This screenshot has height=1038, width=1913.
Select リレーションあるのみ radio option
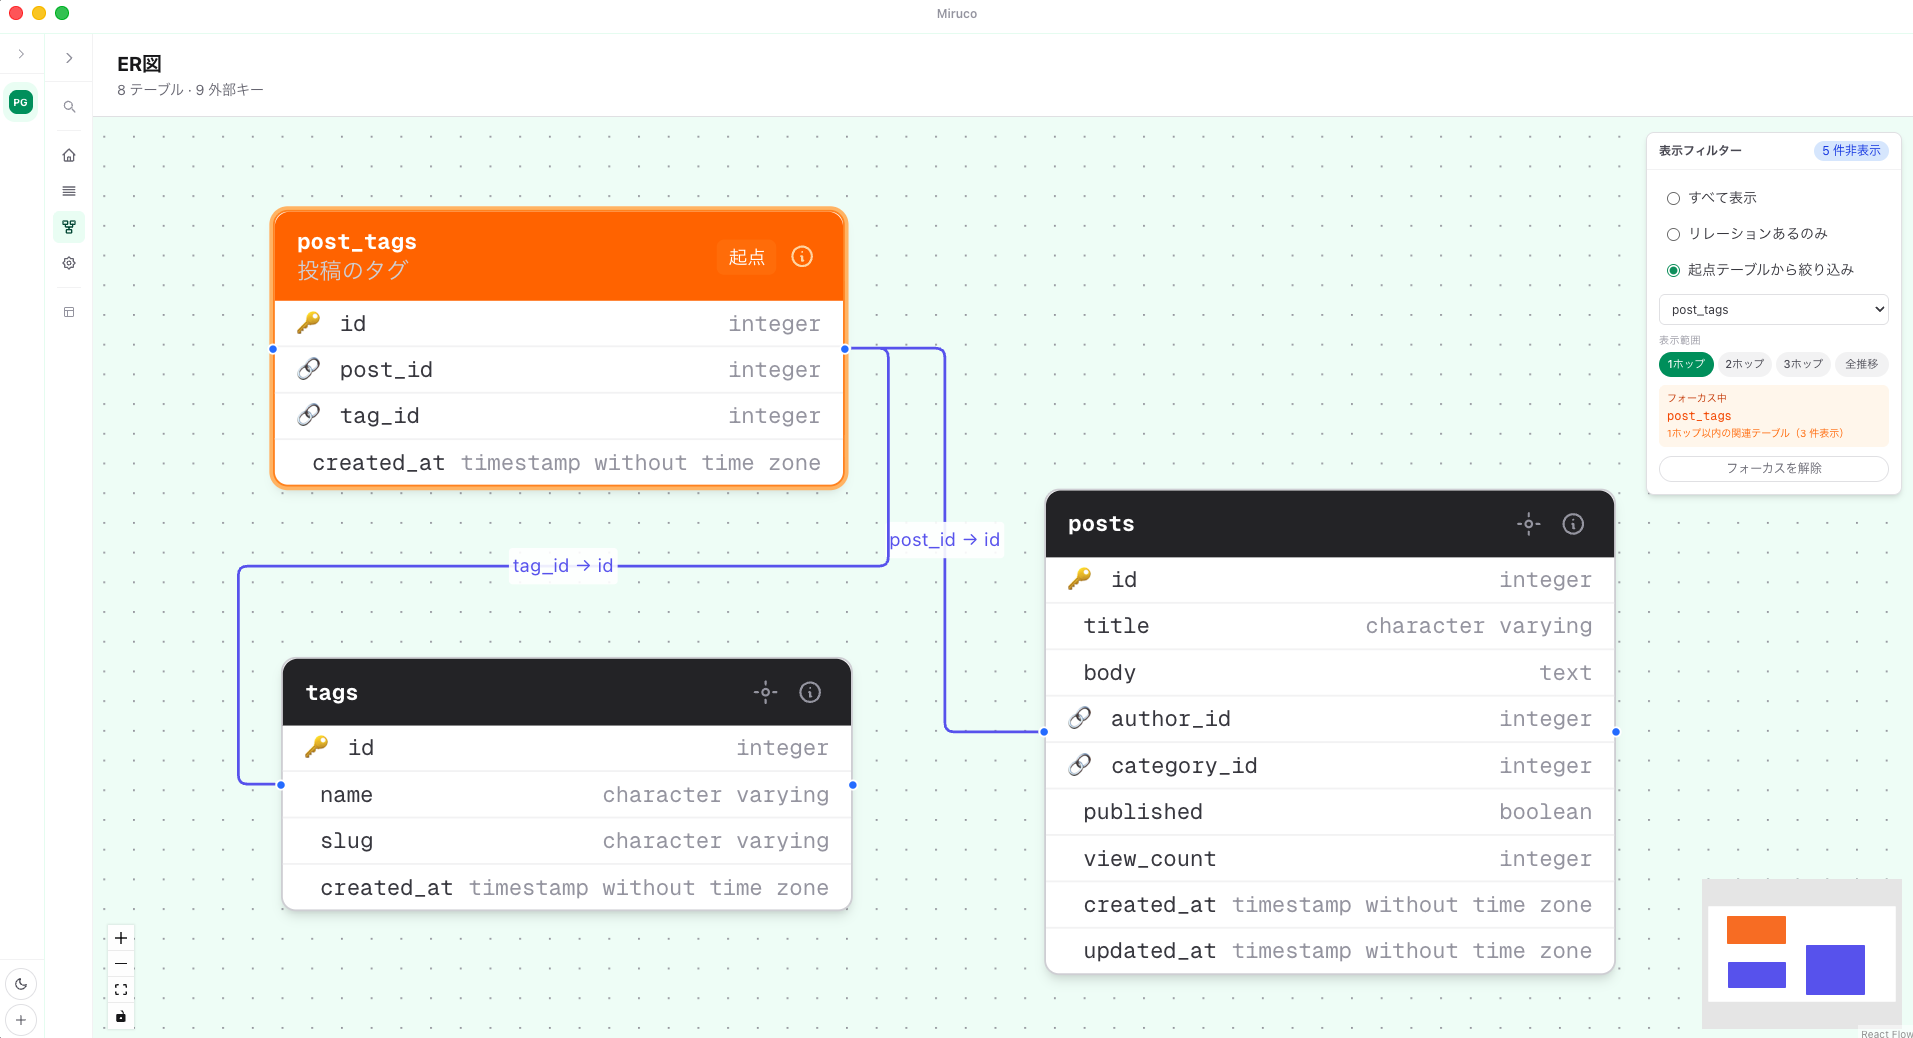tap(1673, 234)
